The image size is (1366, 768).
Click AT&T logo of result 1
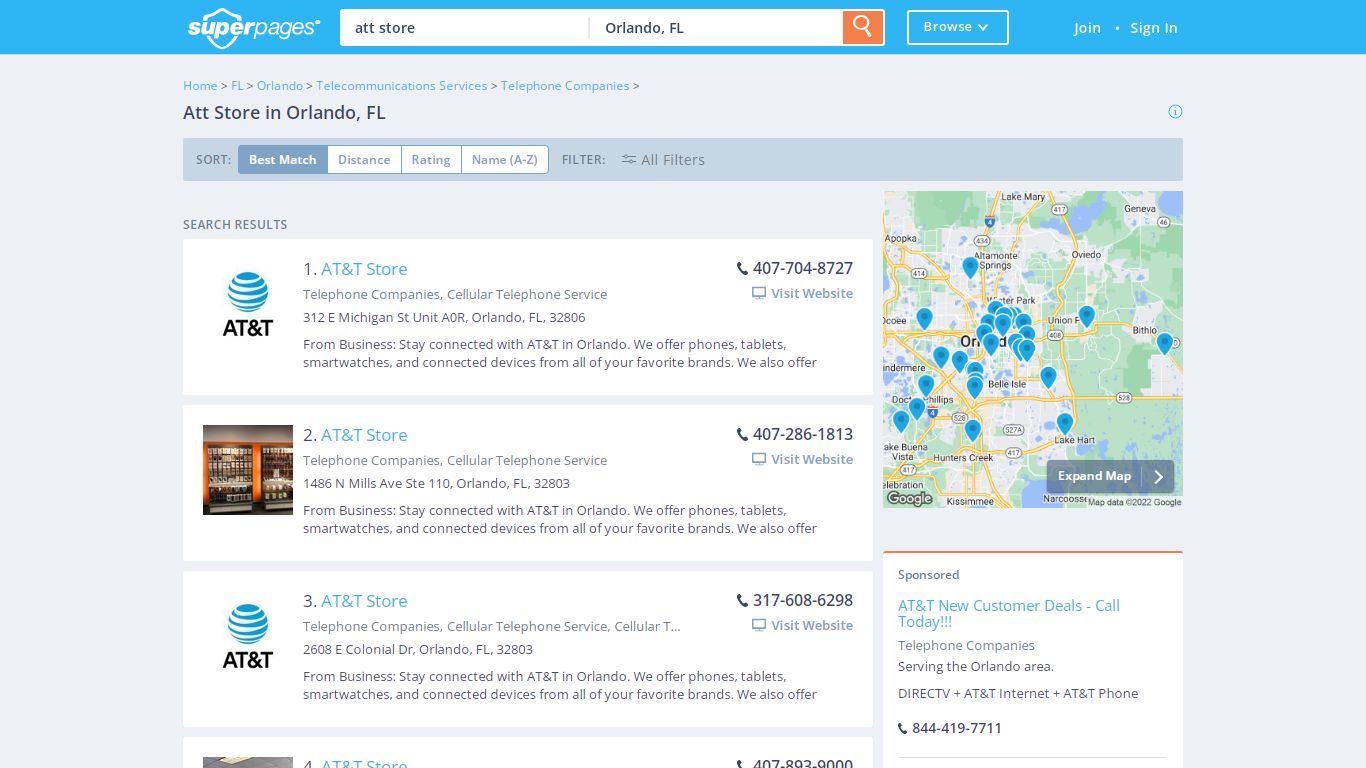[x=248, y=304]
